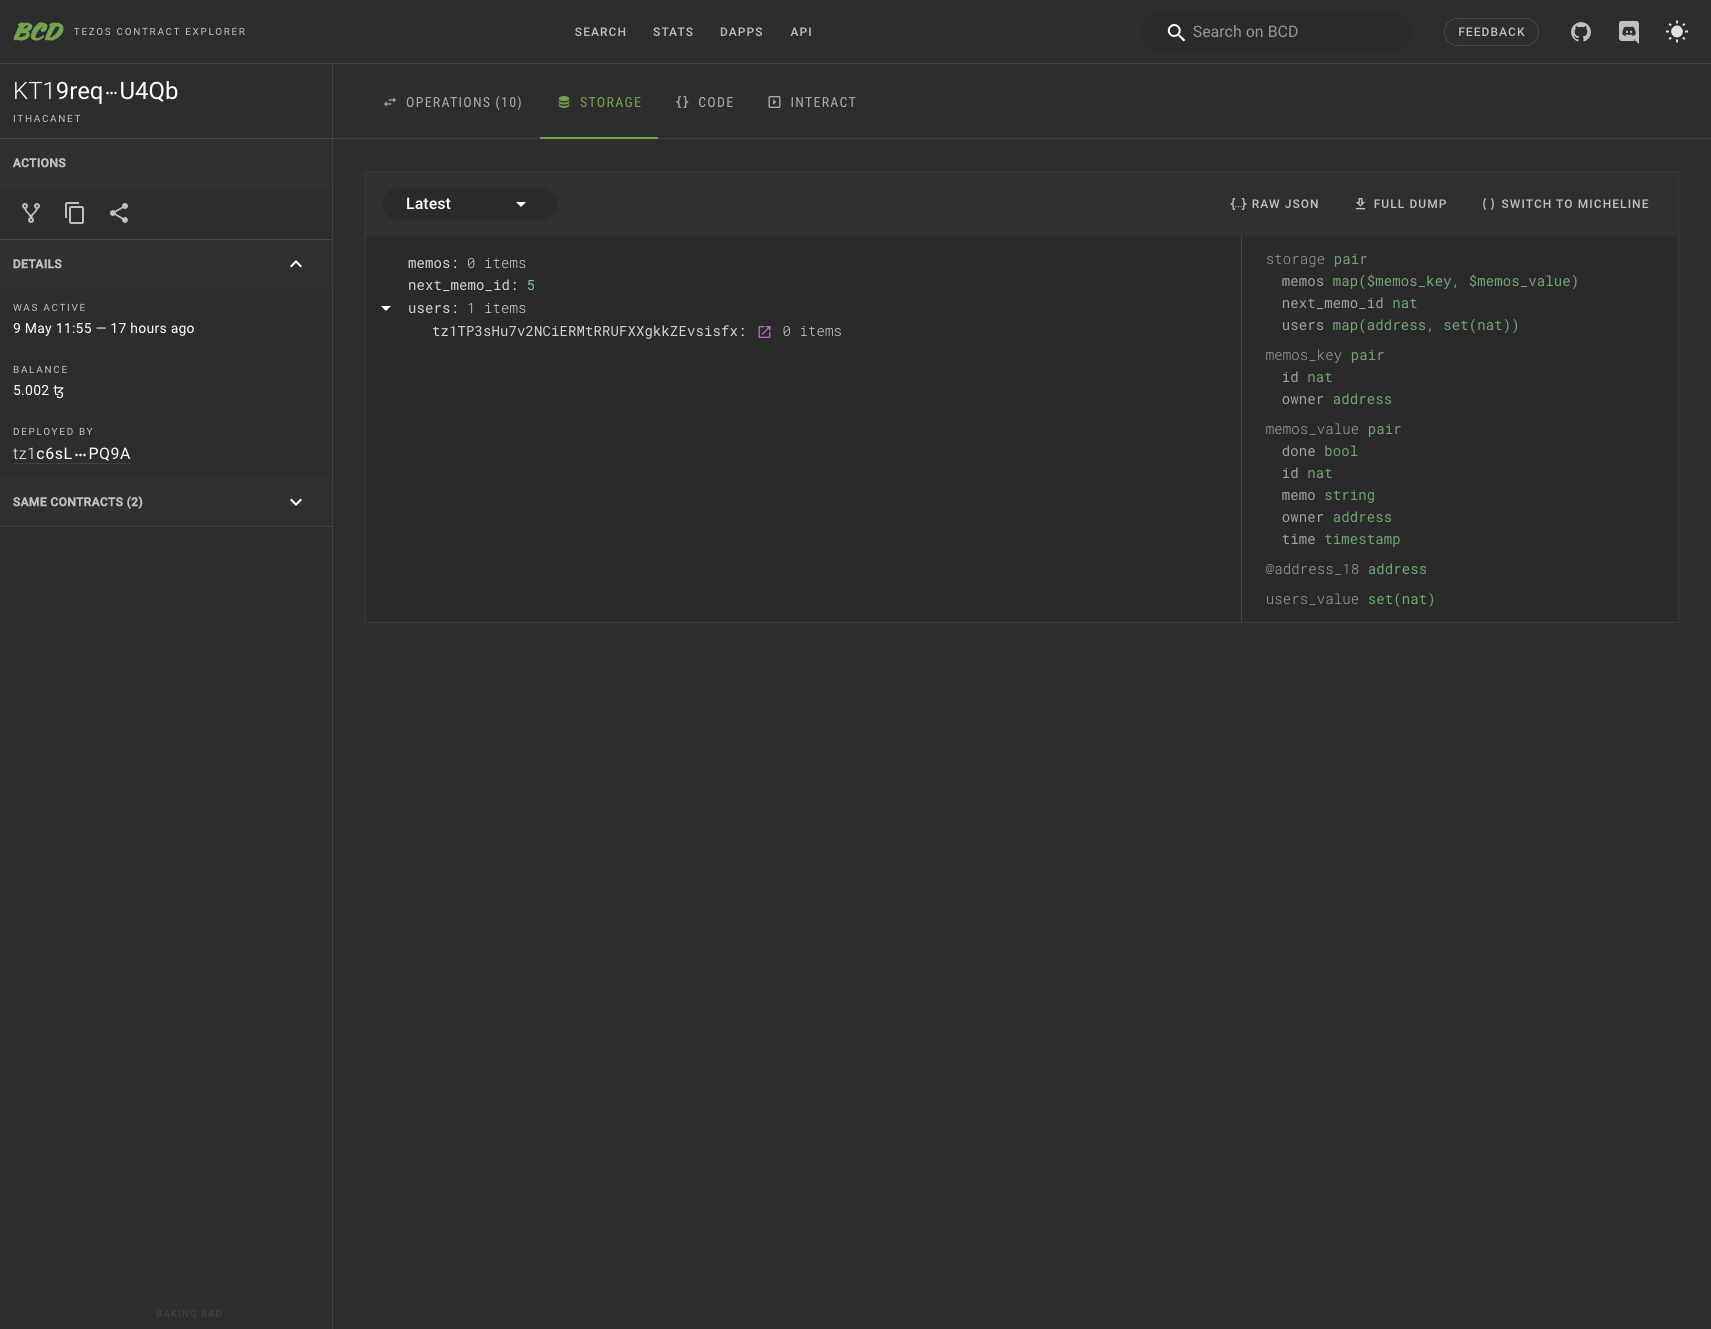
Task: Click the BCD logo
Action: (38, 32)
